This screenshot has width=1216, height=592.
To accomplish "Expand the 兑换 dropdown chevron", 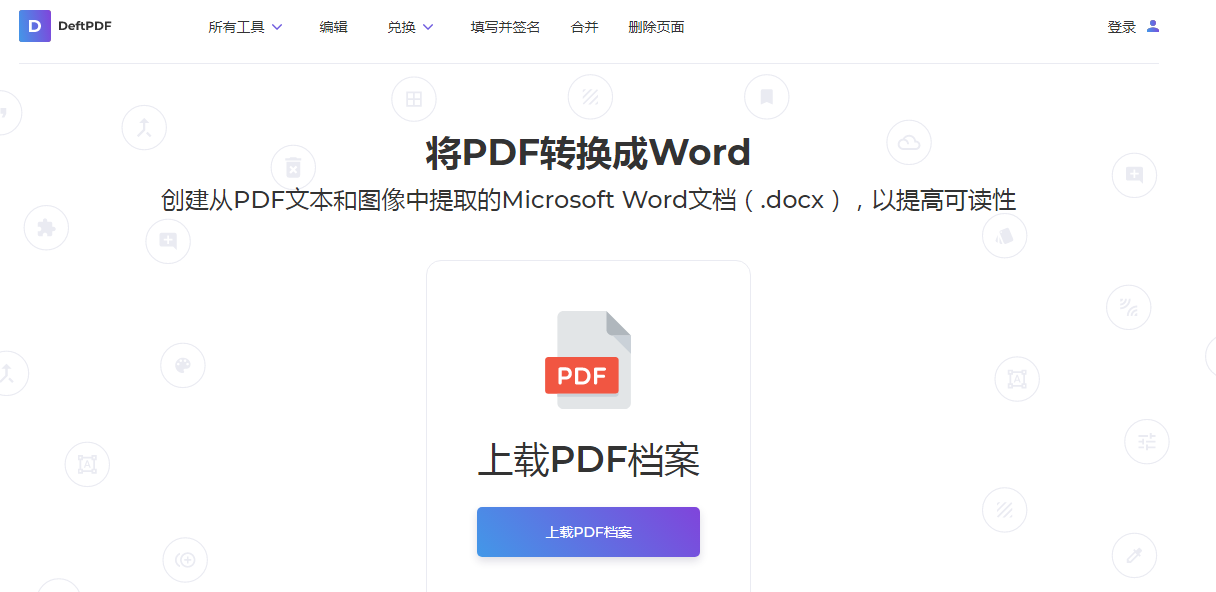I will [428, 27].
